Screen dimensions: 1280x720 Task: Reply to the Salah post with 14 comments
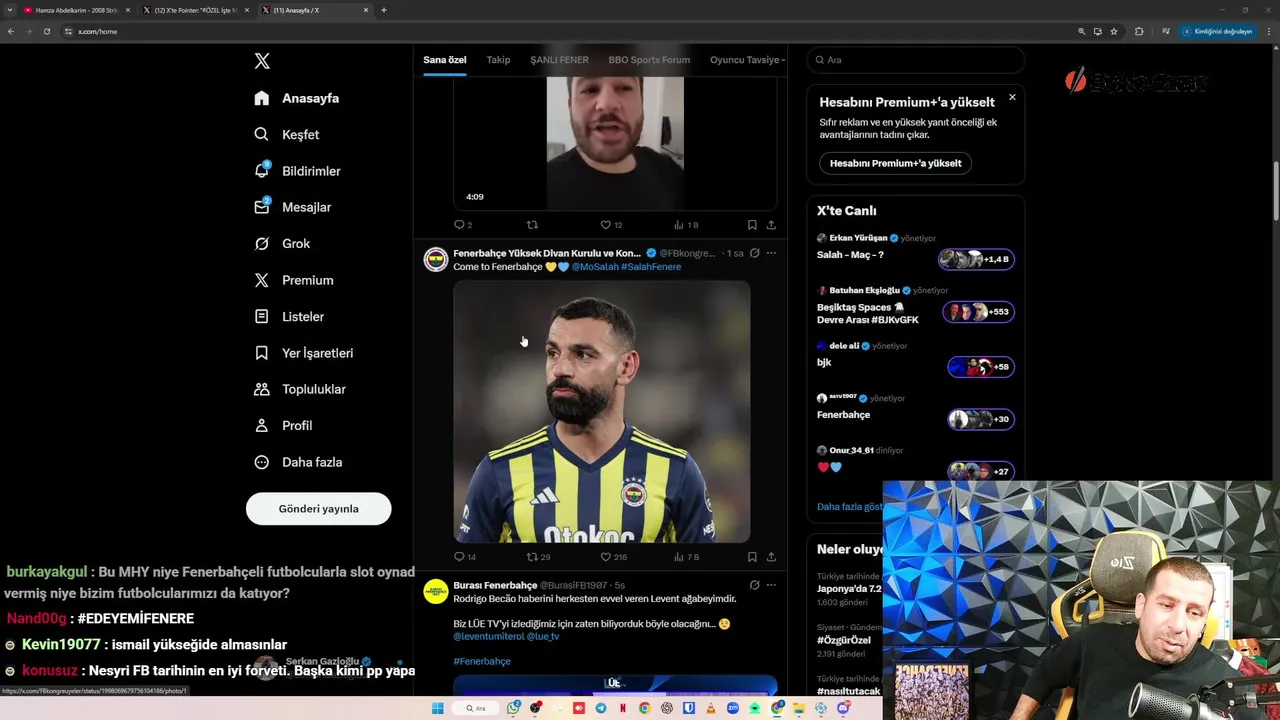point(465,557)
